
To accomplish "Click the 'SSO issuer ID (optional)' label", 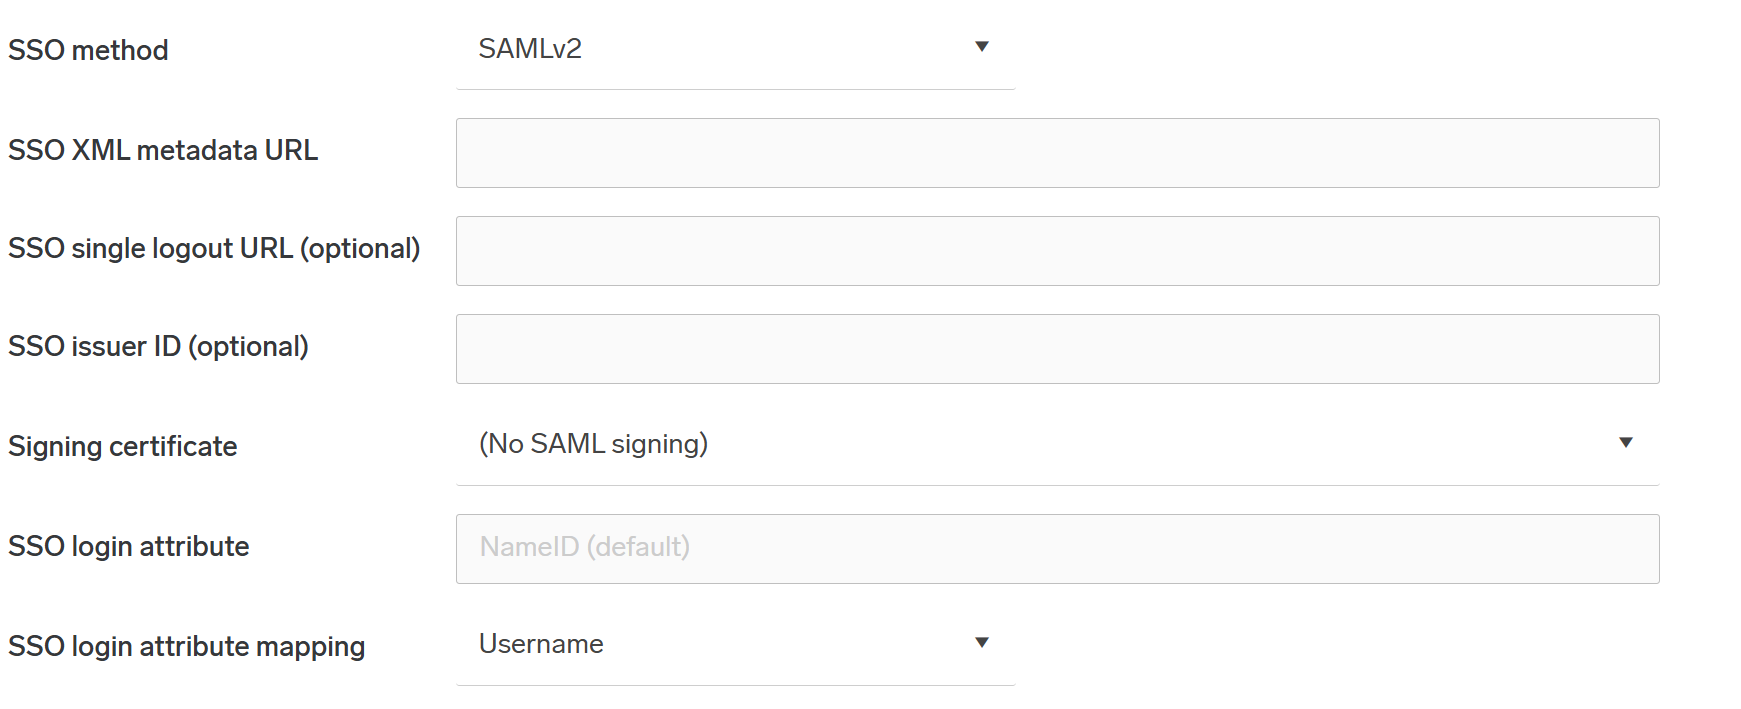I will click(x=158, y=346).
